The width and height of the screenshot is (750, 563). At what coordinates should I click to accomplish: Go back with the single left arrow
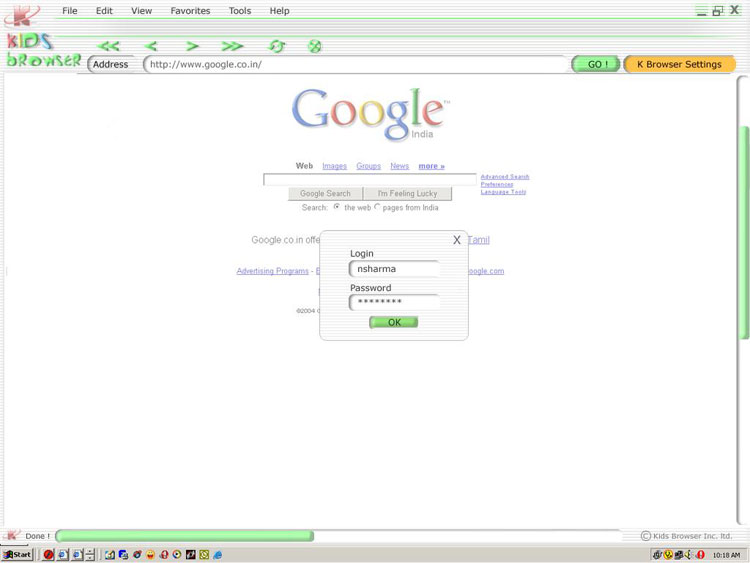click(x=151, y=46)
